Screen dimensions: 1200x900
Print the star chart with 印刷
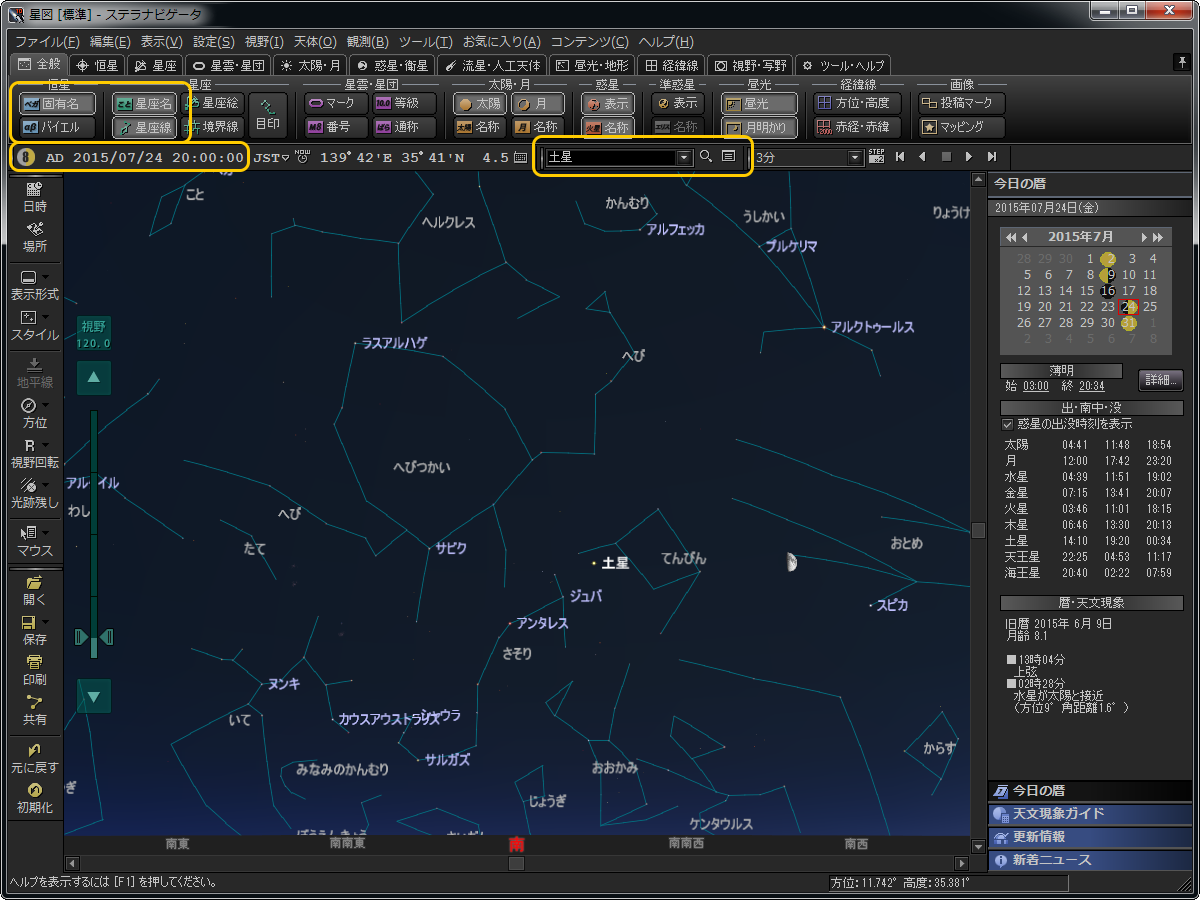point(34,670)
